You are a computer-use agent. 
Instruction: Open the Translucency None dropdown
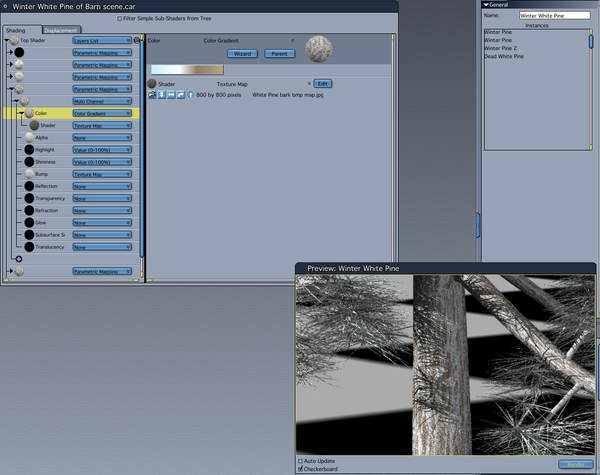coord(102,247)
